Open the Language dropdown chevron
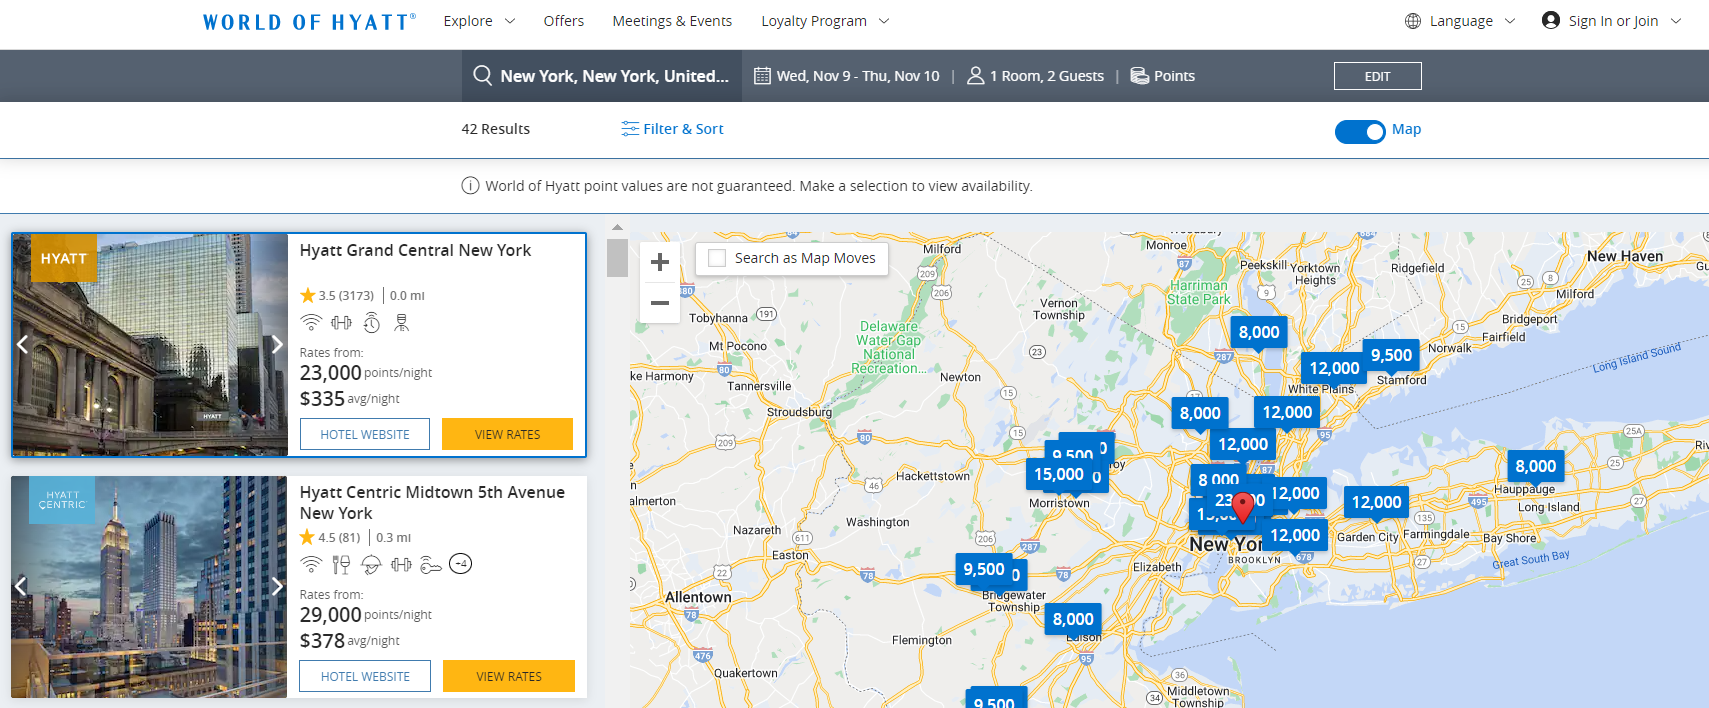This screenshot has width=1709, height=708. click(1510, 21)
